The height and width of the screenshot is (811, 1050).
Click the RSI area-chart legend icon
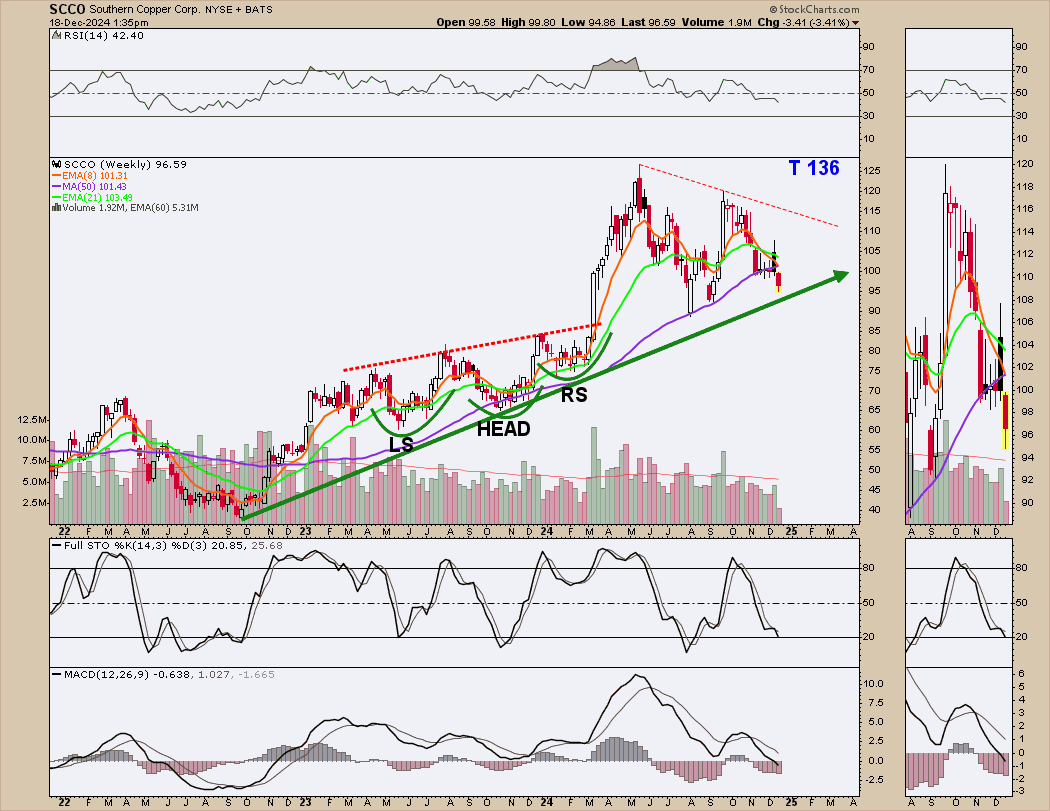pyautogui.click(x=57, y=35)
